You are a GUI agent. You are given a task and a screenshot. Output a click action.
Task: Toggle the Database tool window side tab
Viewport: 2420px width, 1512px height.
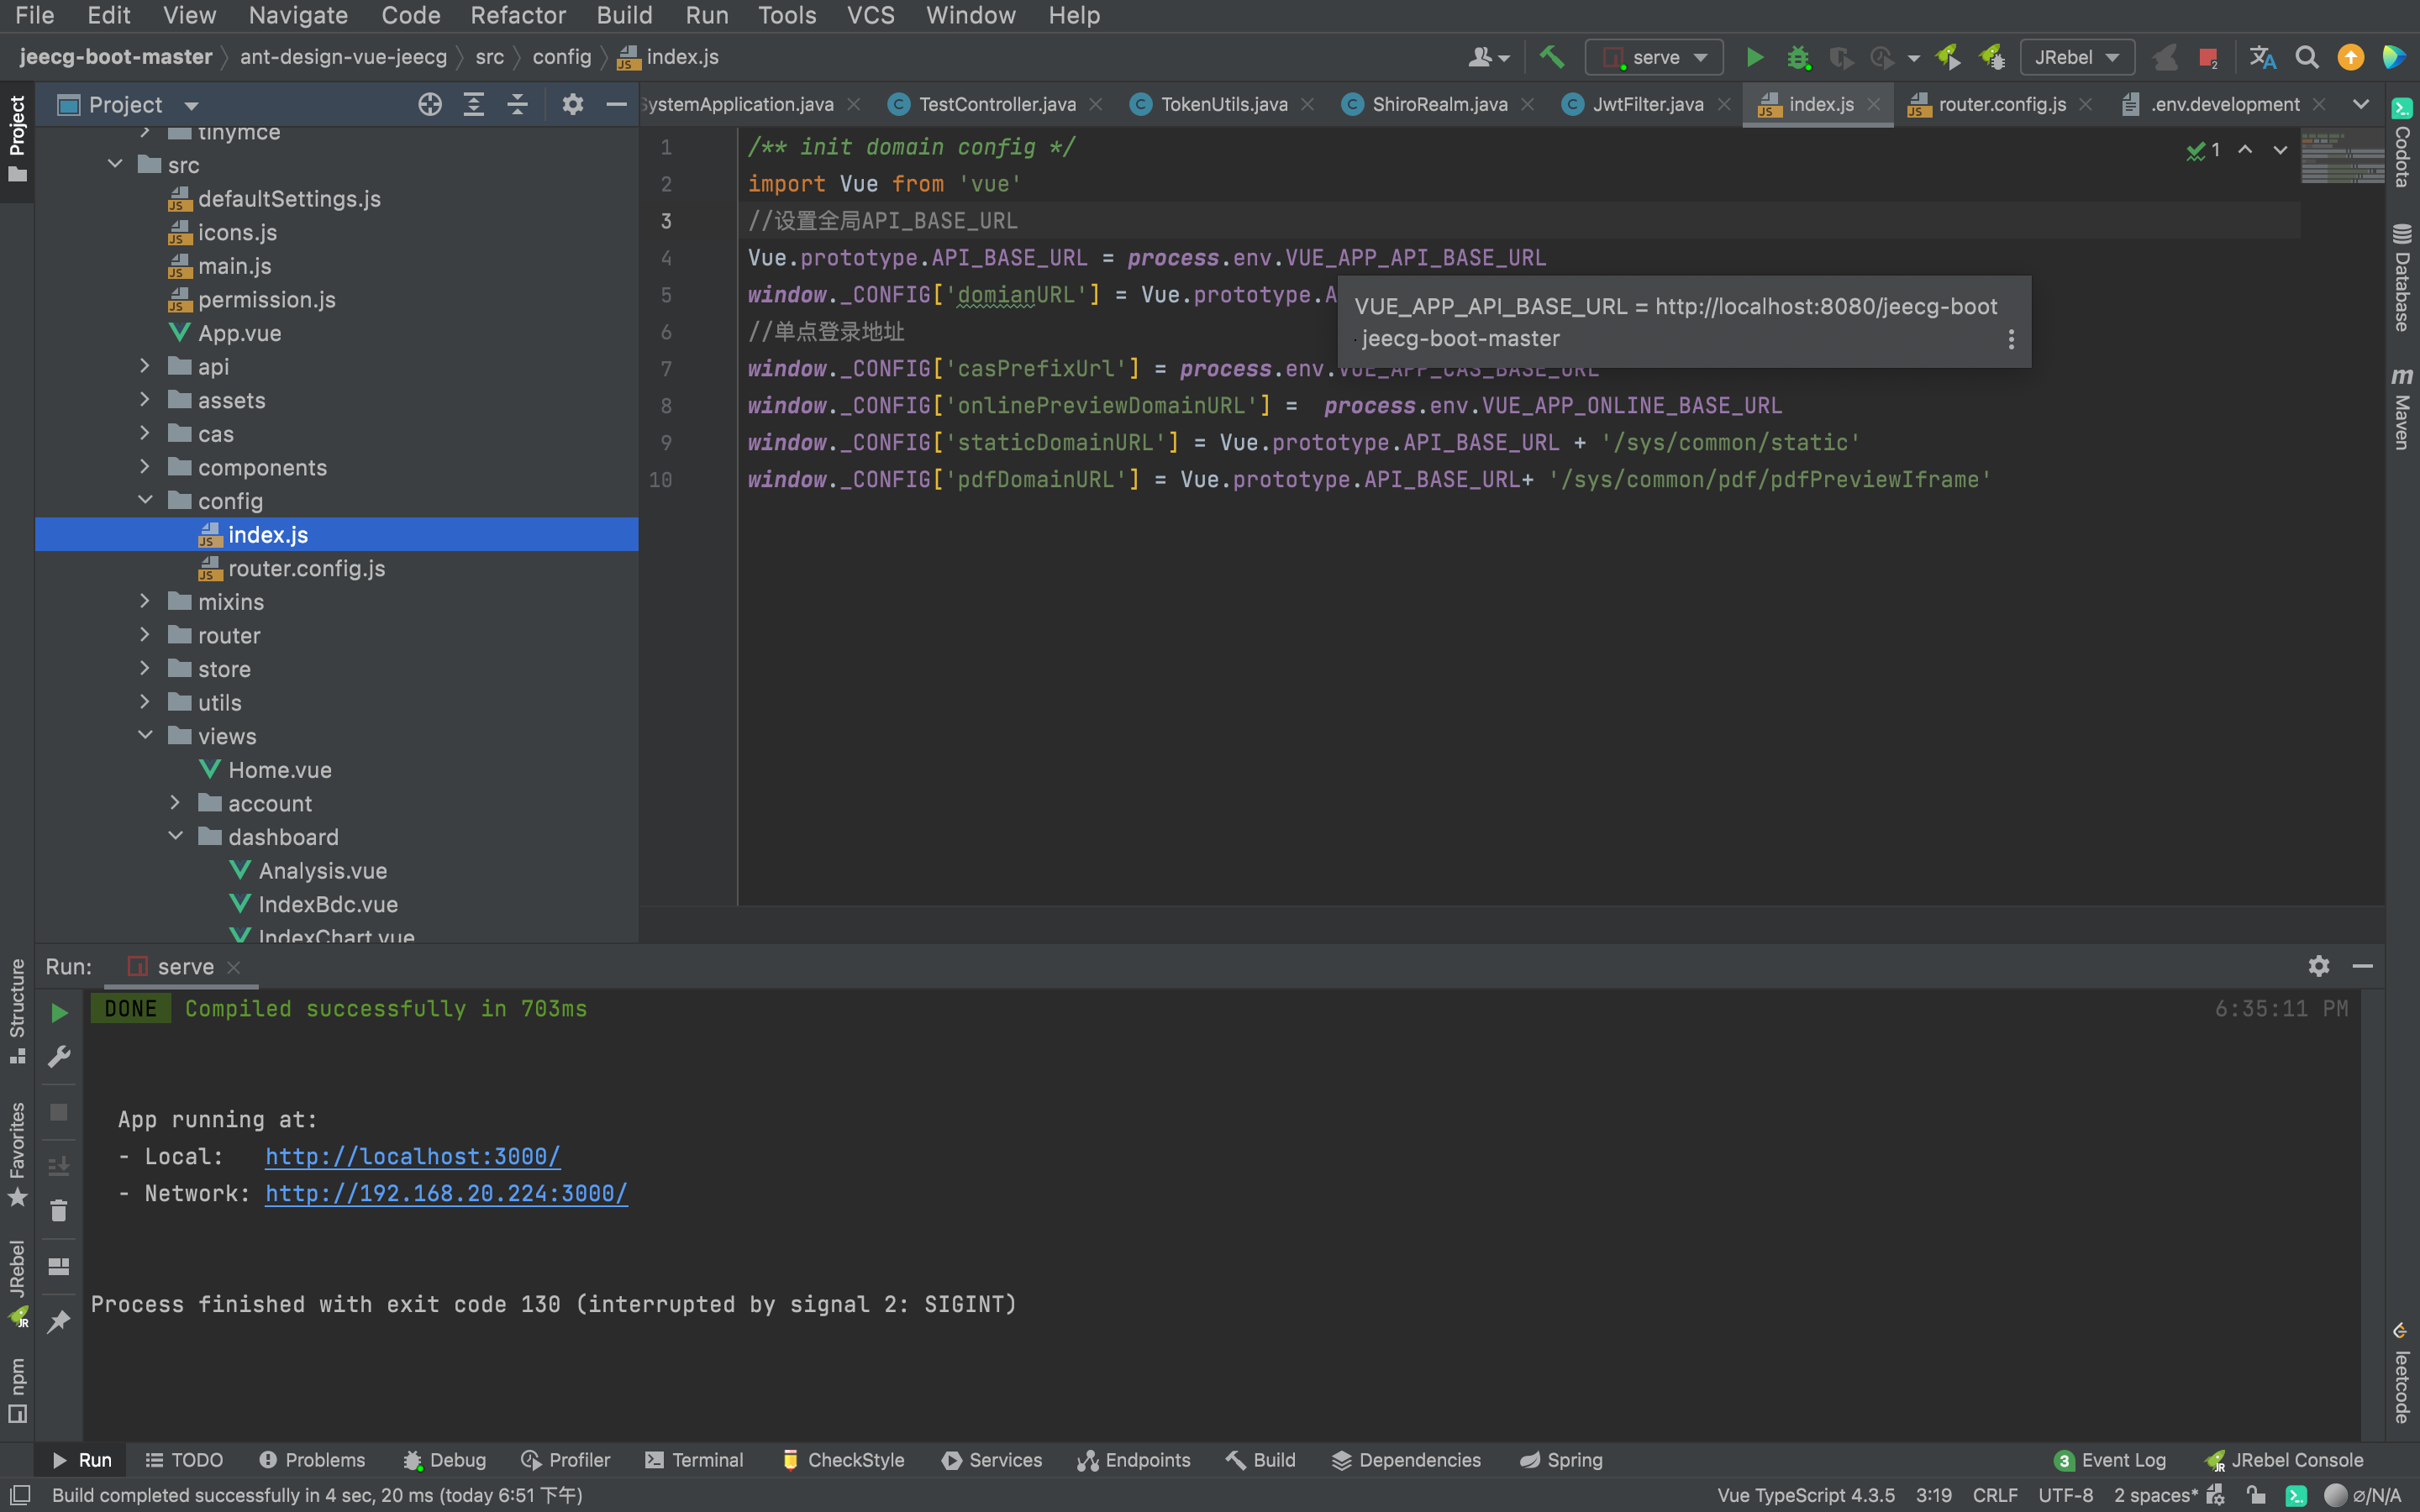point(2401,278)
